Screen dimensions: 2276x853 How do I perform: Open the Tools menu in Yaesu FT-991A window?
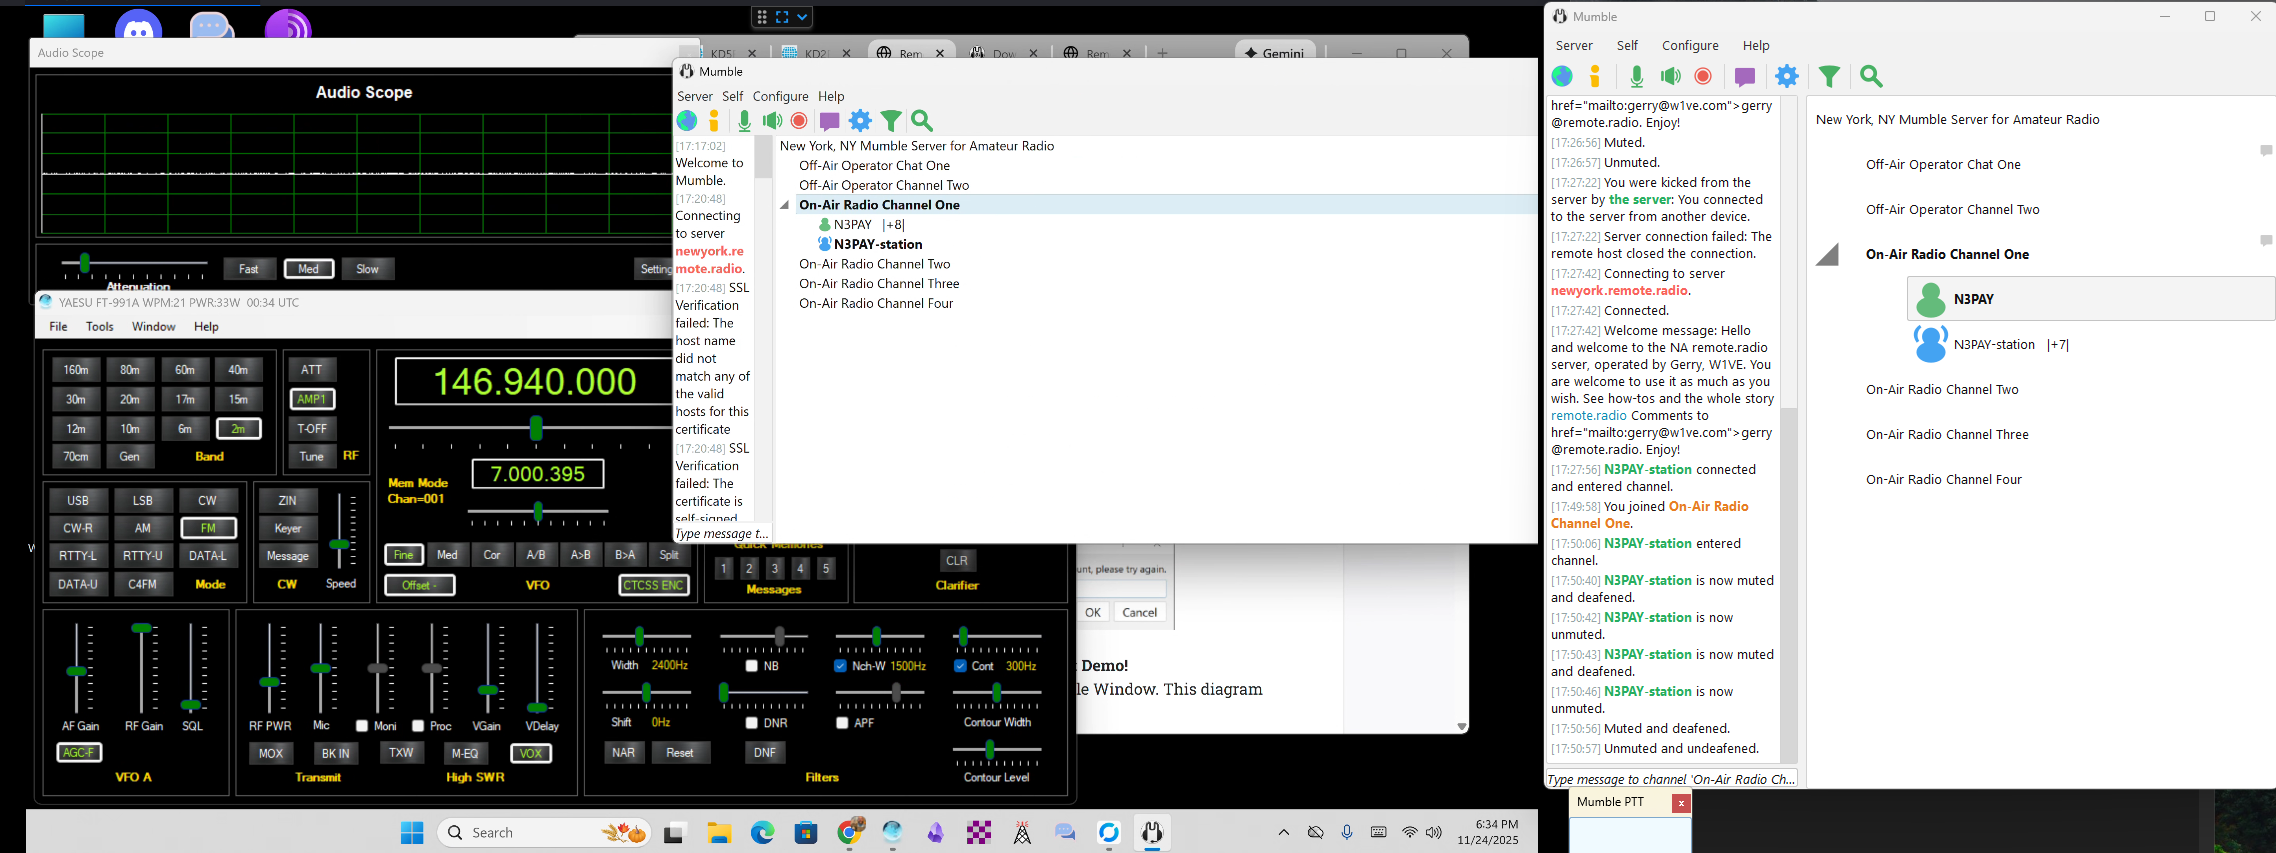[99, 327]
